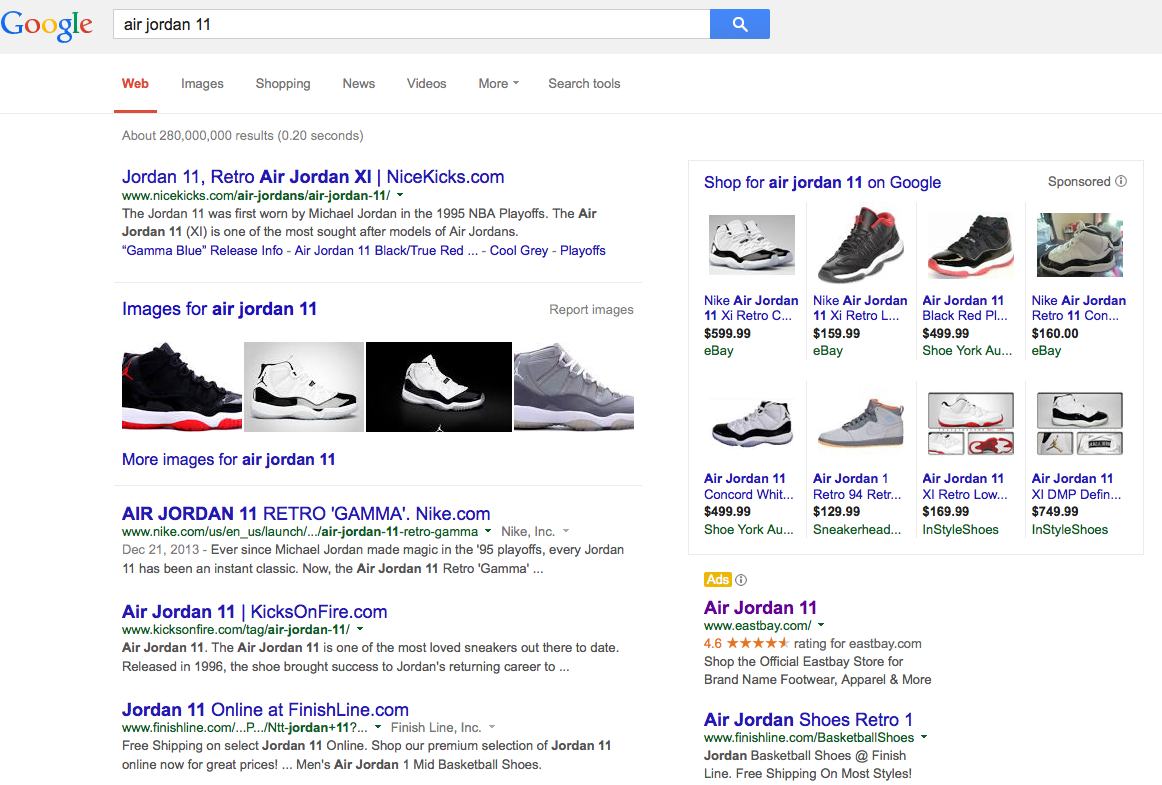Open Air Jordan 11 Black Red Pl... listing
The image size is (1162, 785).
pos(965,308)
